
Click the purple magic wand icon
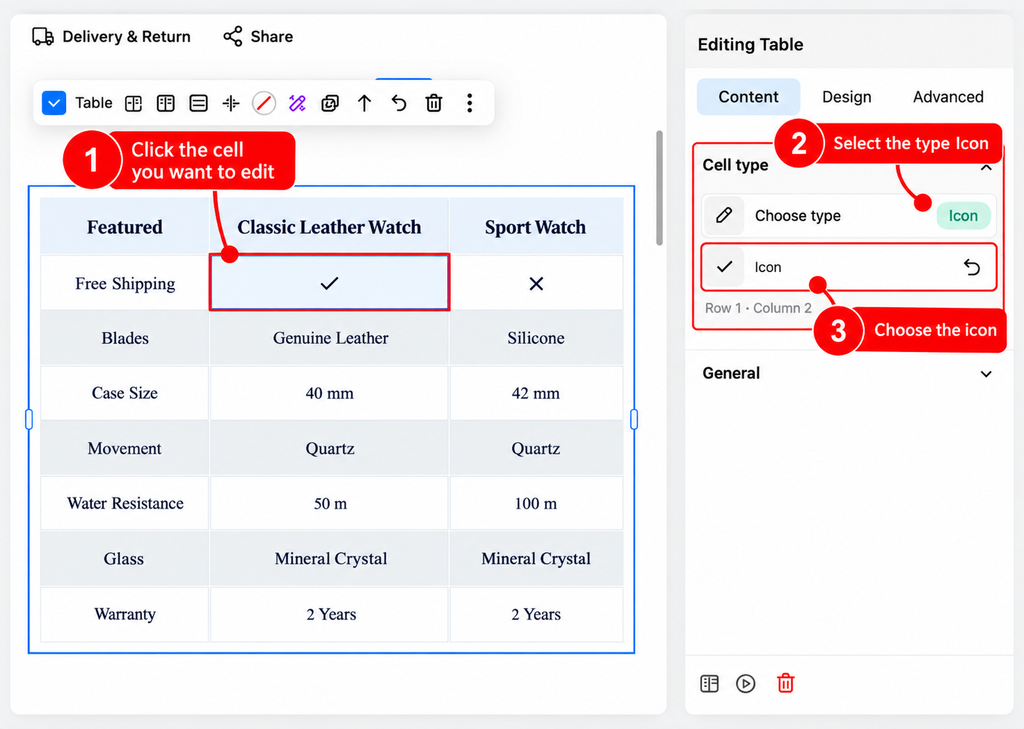click(x=297, y=103)
